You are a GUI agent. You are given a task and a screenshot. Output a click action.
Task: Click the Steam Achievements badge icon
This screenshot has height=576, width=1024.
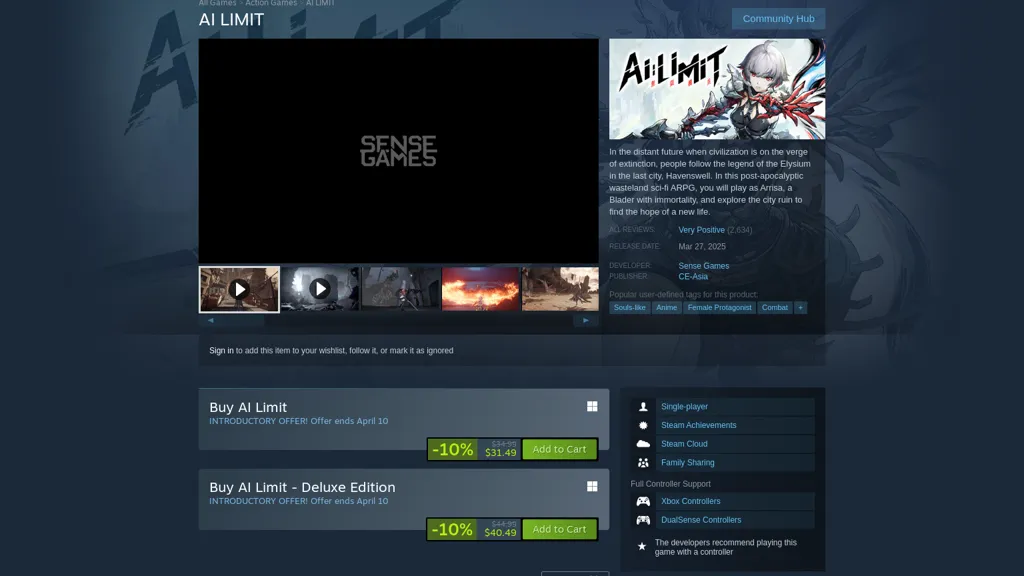tap(643, 425)
